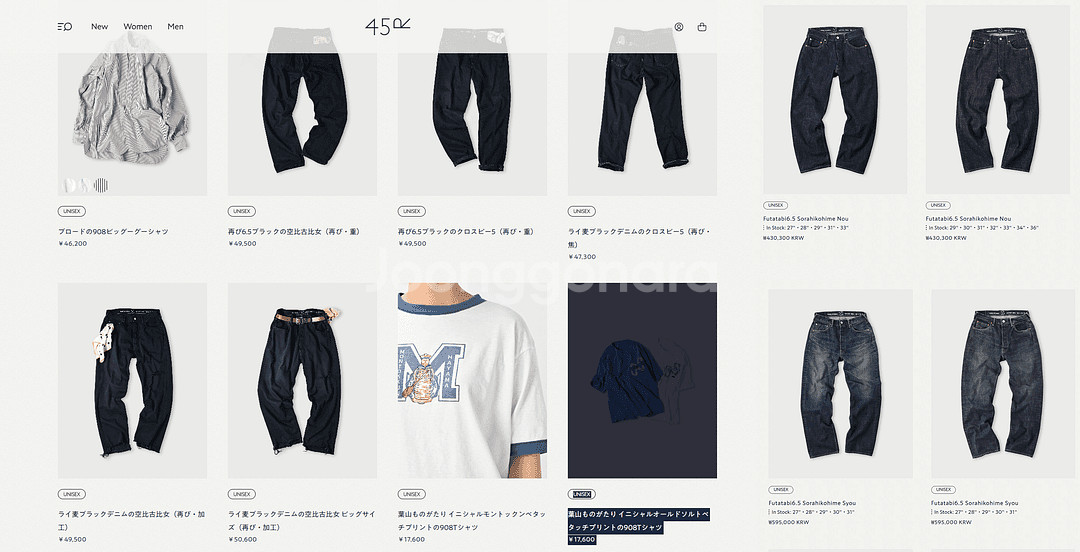
Task: Open the New menu item
Action: click(x=99, y=27)
